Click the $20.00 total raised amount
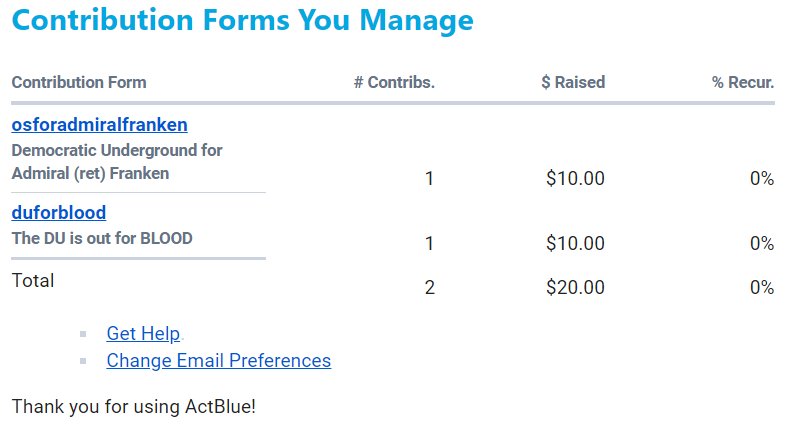This screenshot has height=424, width=786. pyautogui.click(x=575, y=288)
